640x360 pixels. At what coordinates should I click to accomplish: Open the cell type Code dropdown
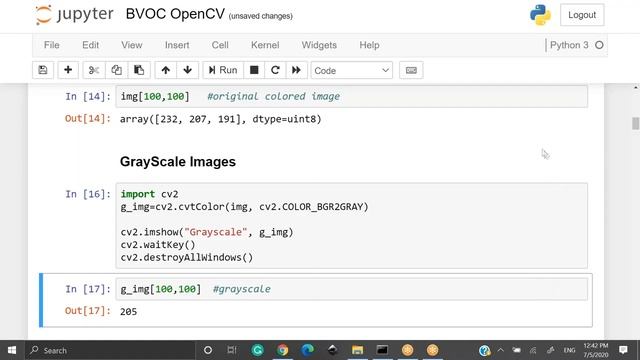351,70
